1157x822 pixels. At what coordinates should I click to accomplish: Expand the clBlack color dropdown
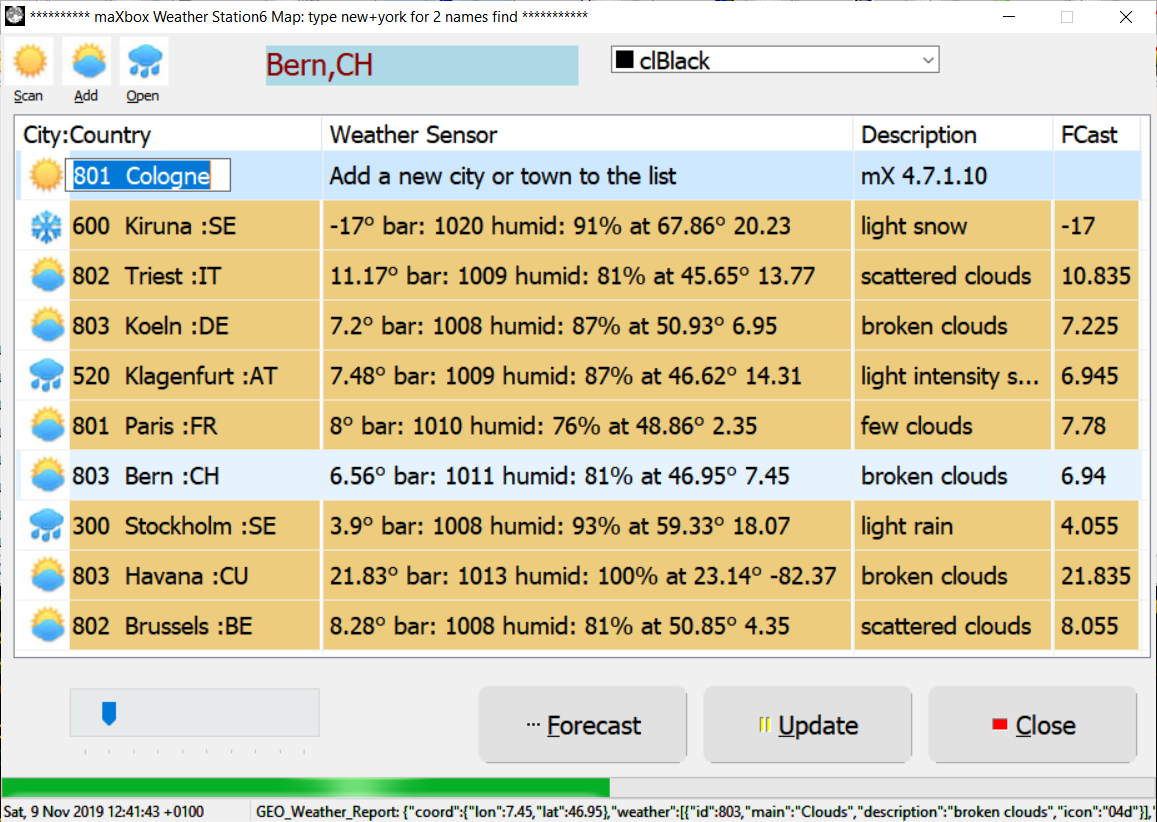point(928,61)
